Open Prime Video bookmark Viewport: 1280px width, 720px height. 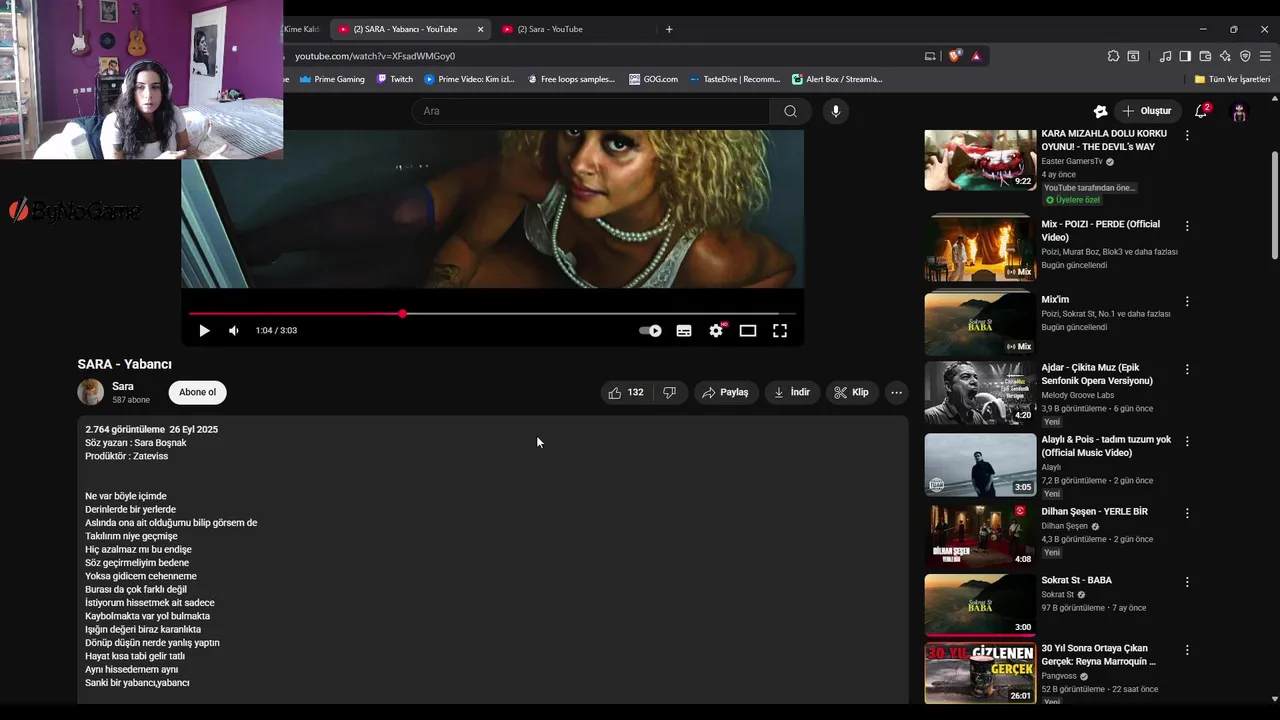(x=469, y=79)
